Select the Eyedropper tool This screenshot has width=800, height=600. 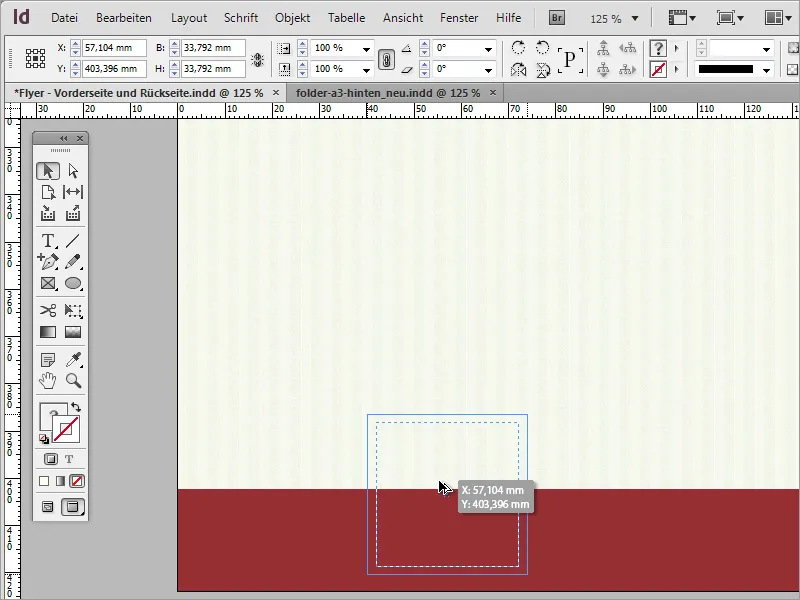click(73, 360)
